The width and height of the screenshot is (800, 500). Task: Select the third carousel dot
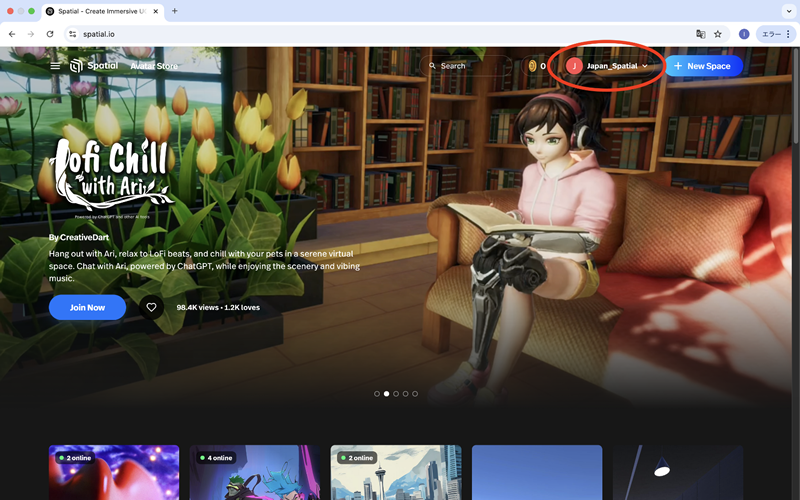coord(396,394)
